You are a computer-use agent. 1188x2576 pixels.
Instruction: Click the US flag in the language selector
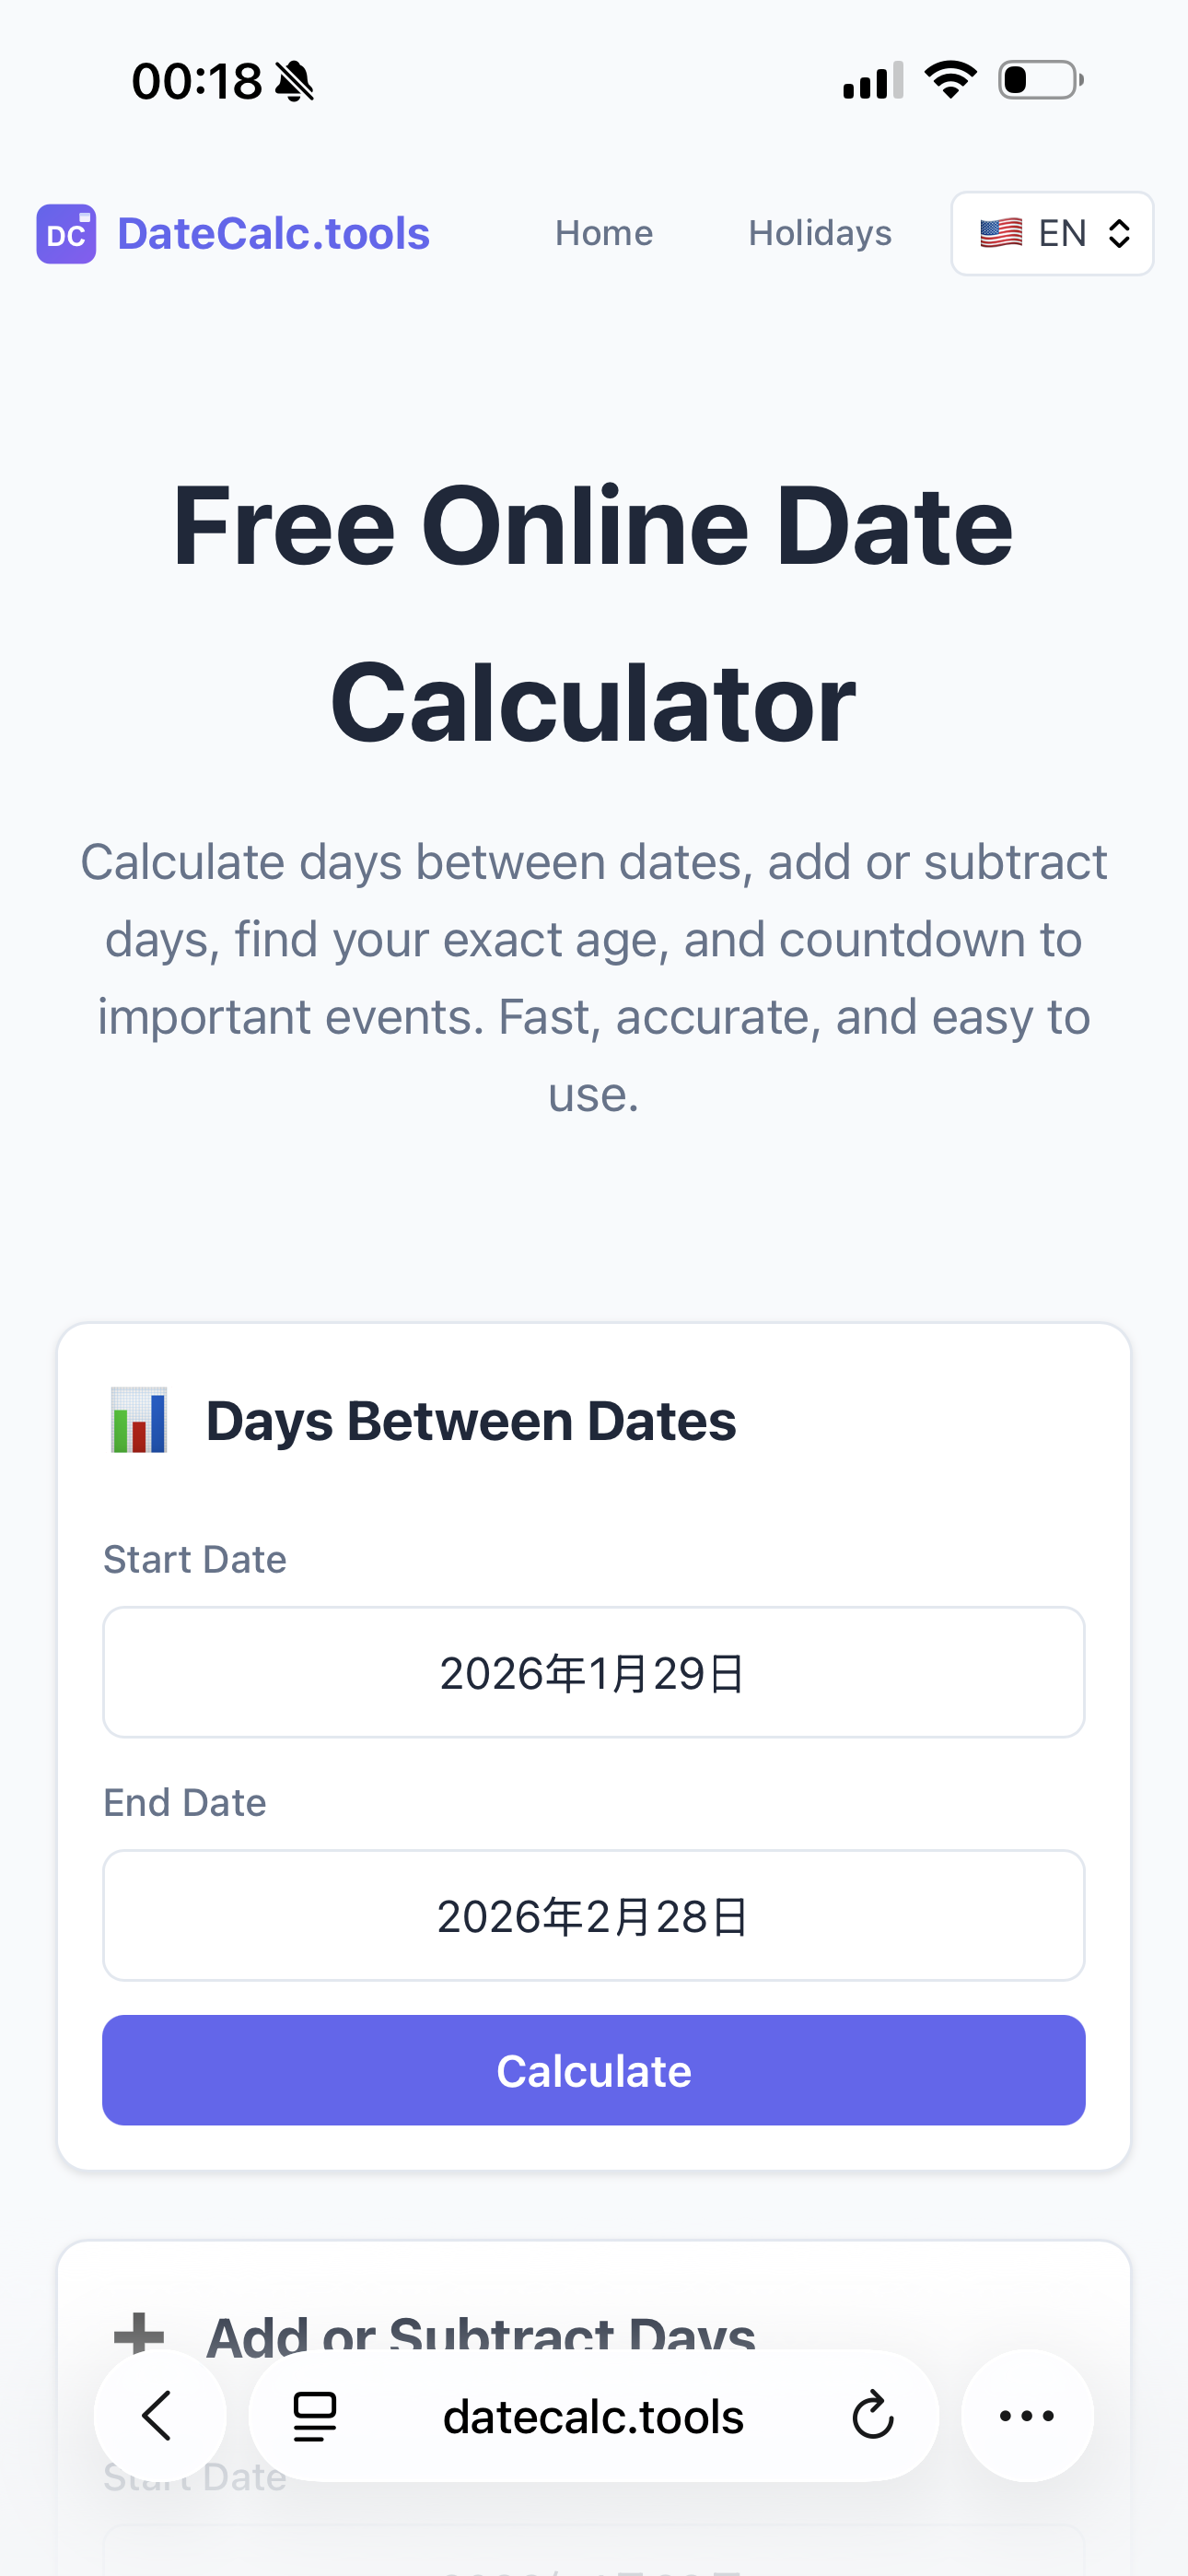[1001, 233]
